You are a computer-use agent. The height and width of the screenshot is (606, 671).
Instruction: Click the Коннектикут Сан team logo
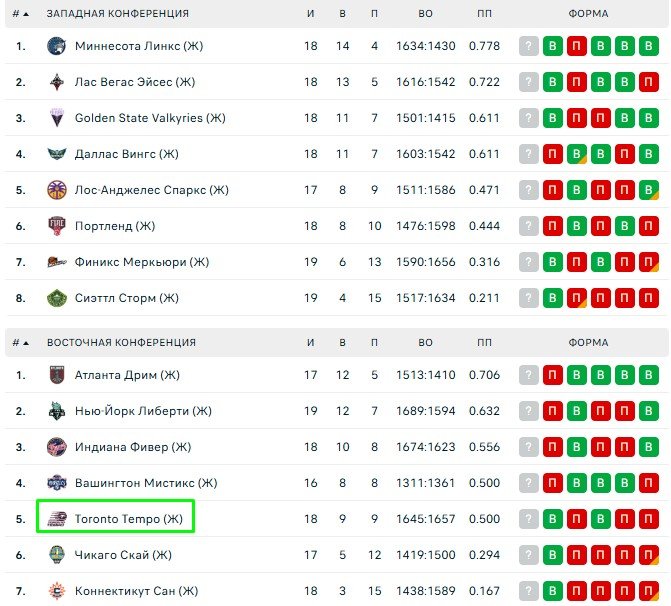point(56,591)
